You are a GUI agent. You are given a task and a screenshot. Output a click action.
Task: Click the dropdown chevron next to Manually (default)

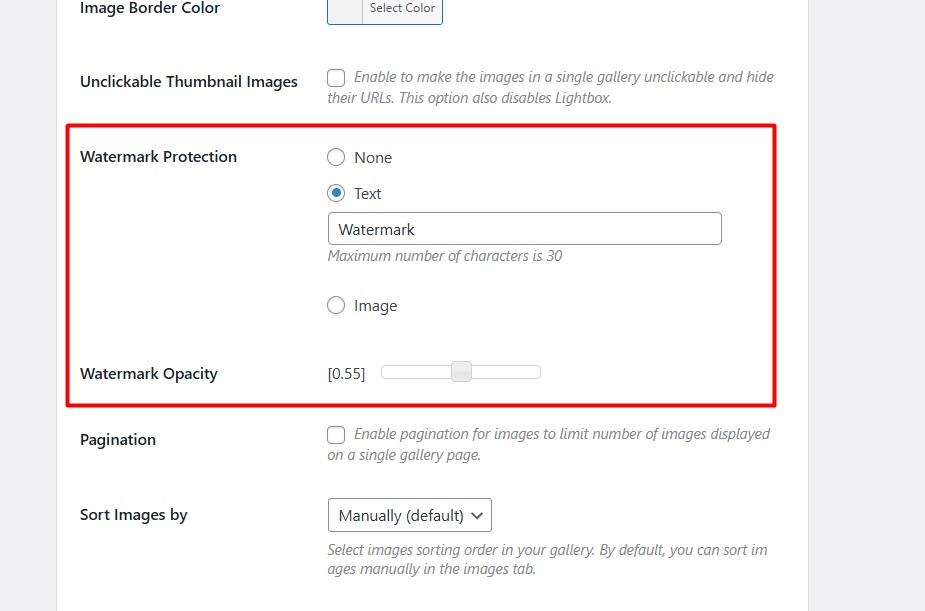tap(475, 515)
